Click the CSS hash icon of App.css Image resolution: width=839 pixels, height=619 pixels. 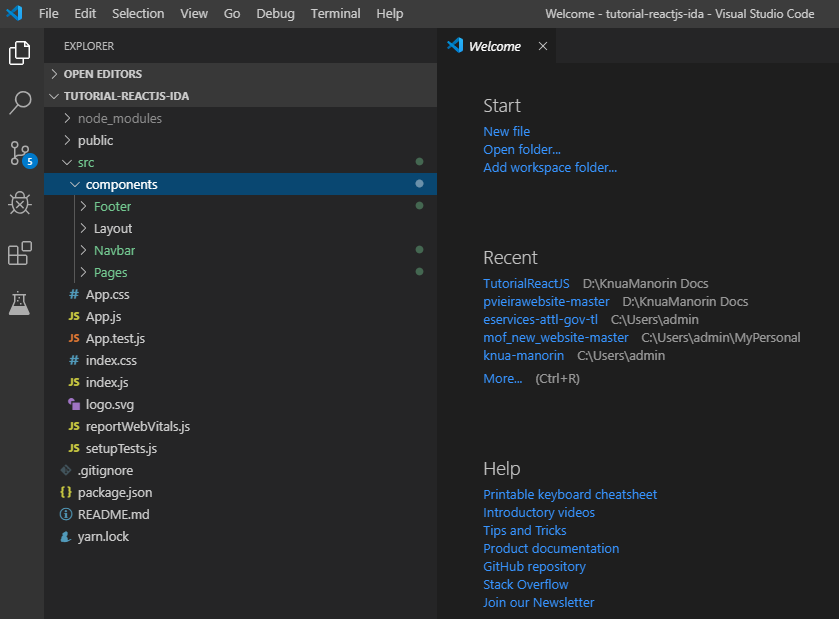(x=74, y=294)
